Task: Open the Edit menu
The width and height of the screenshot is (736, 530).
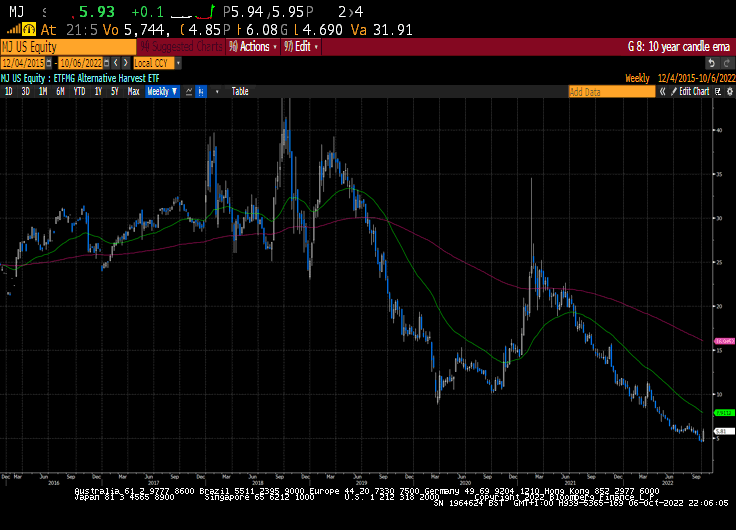Action: [300, 47]
